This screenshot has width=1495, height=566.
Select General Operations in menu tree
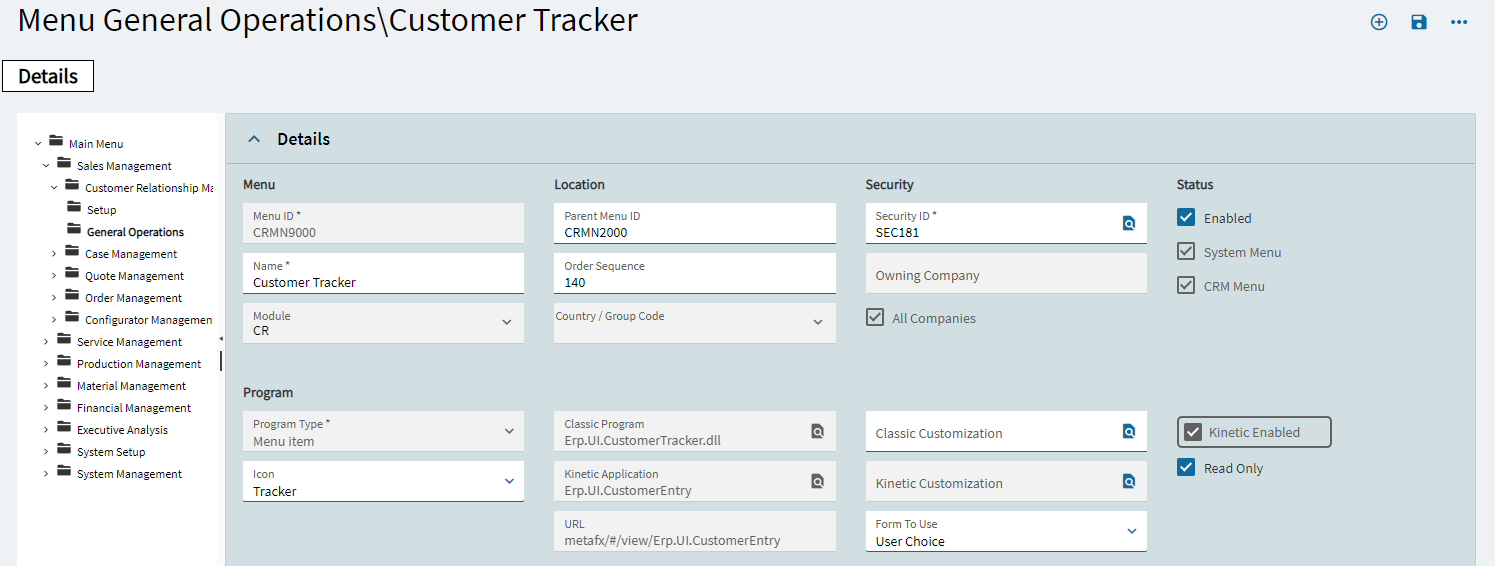coord(135,232)
